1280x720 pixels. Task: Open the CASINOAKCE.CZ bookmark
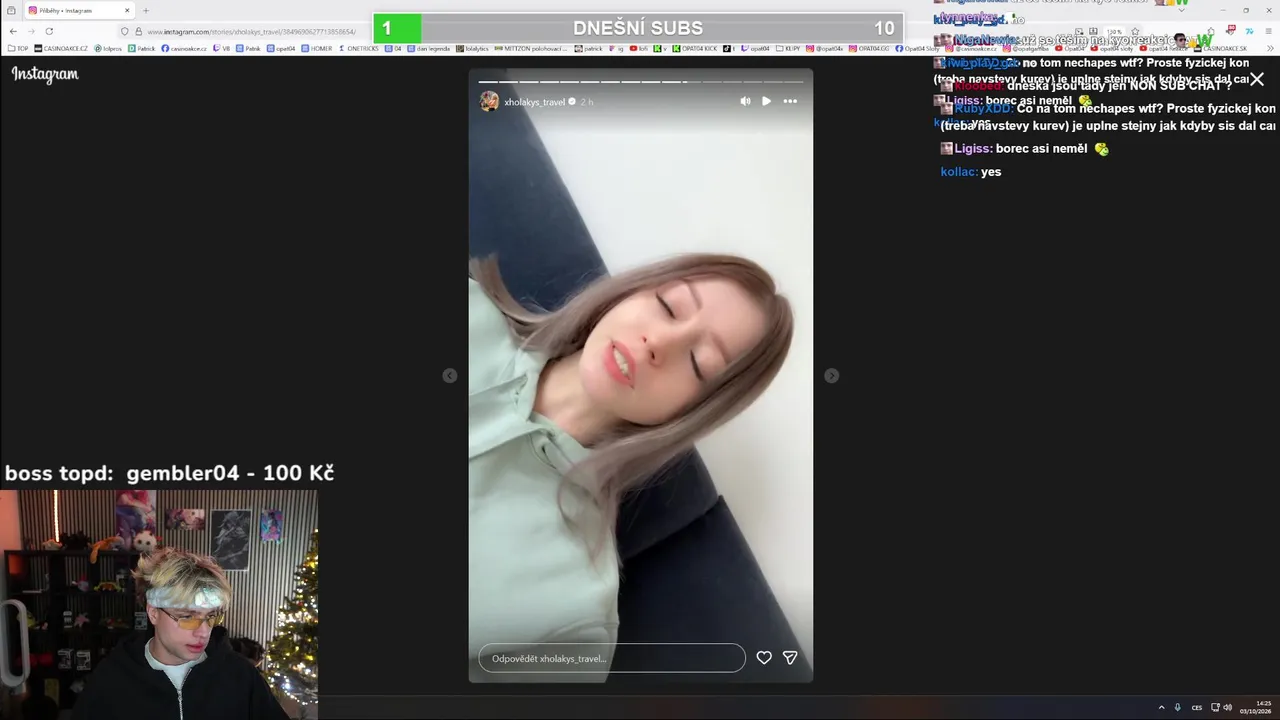point(60,48)
